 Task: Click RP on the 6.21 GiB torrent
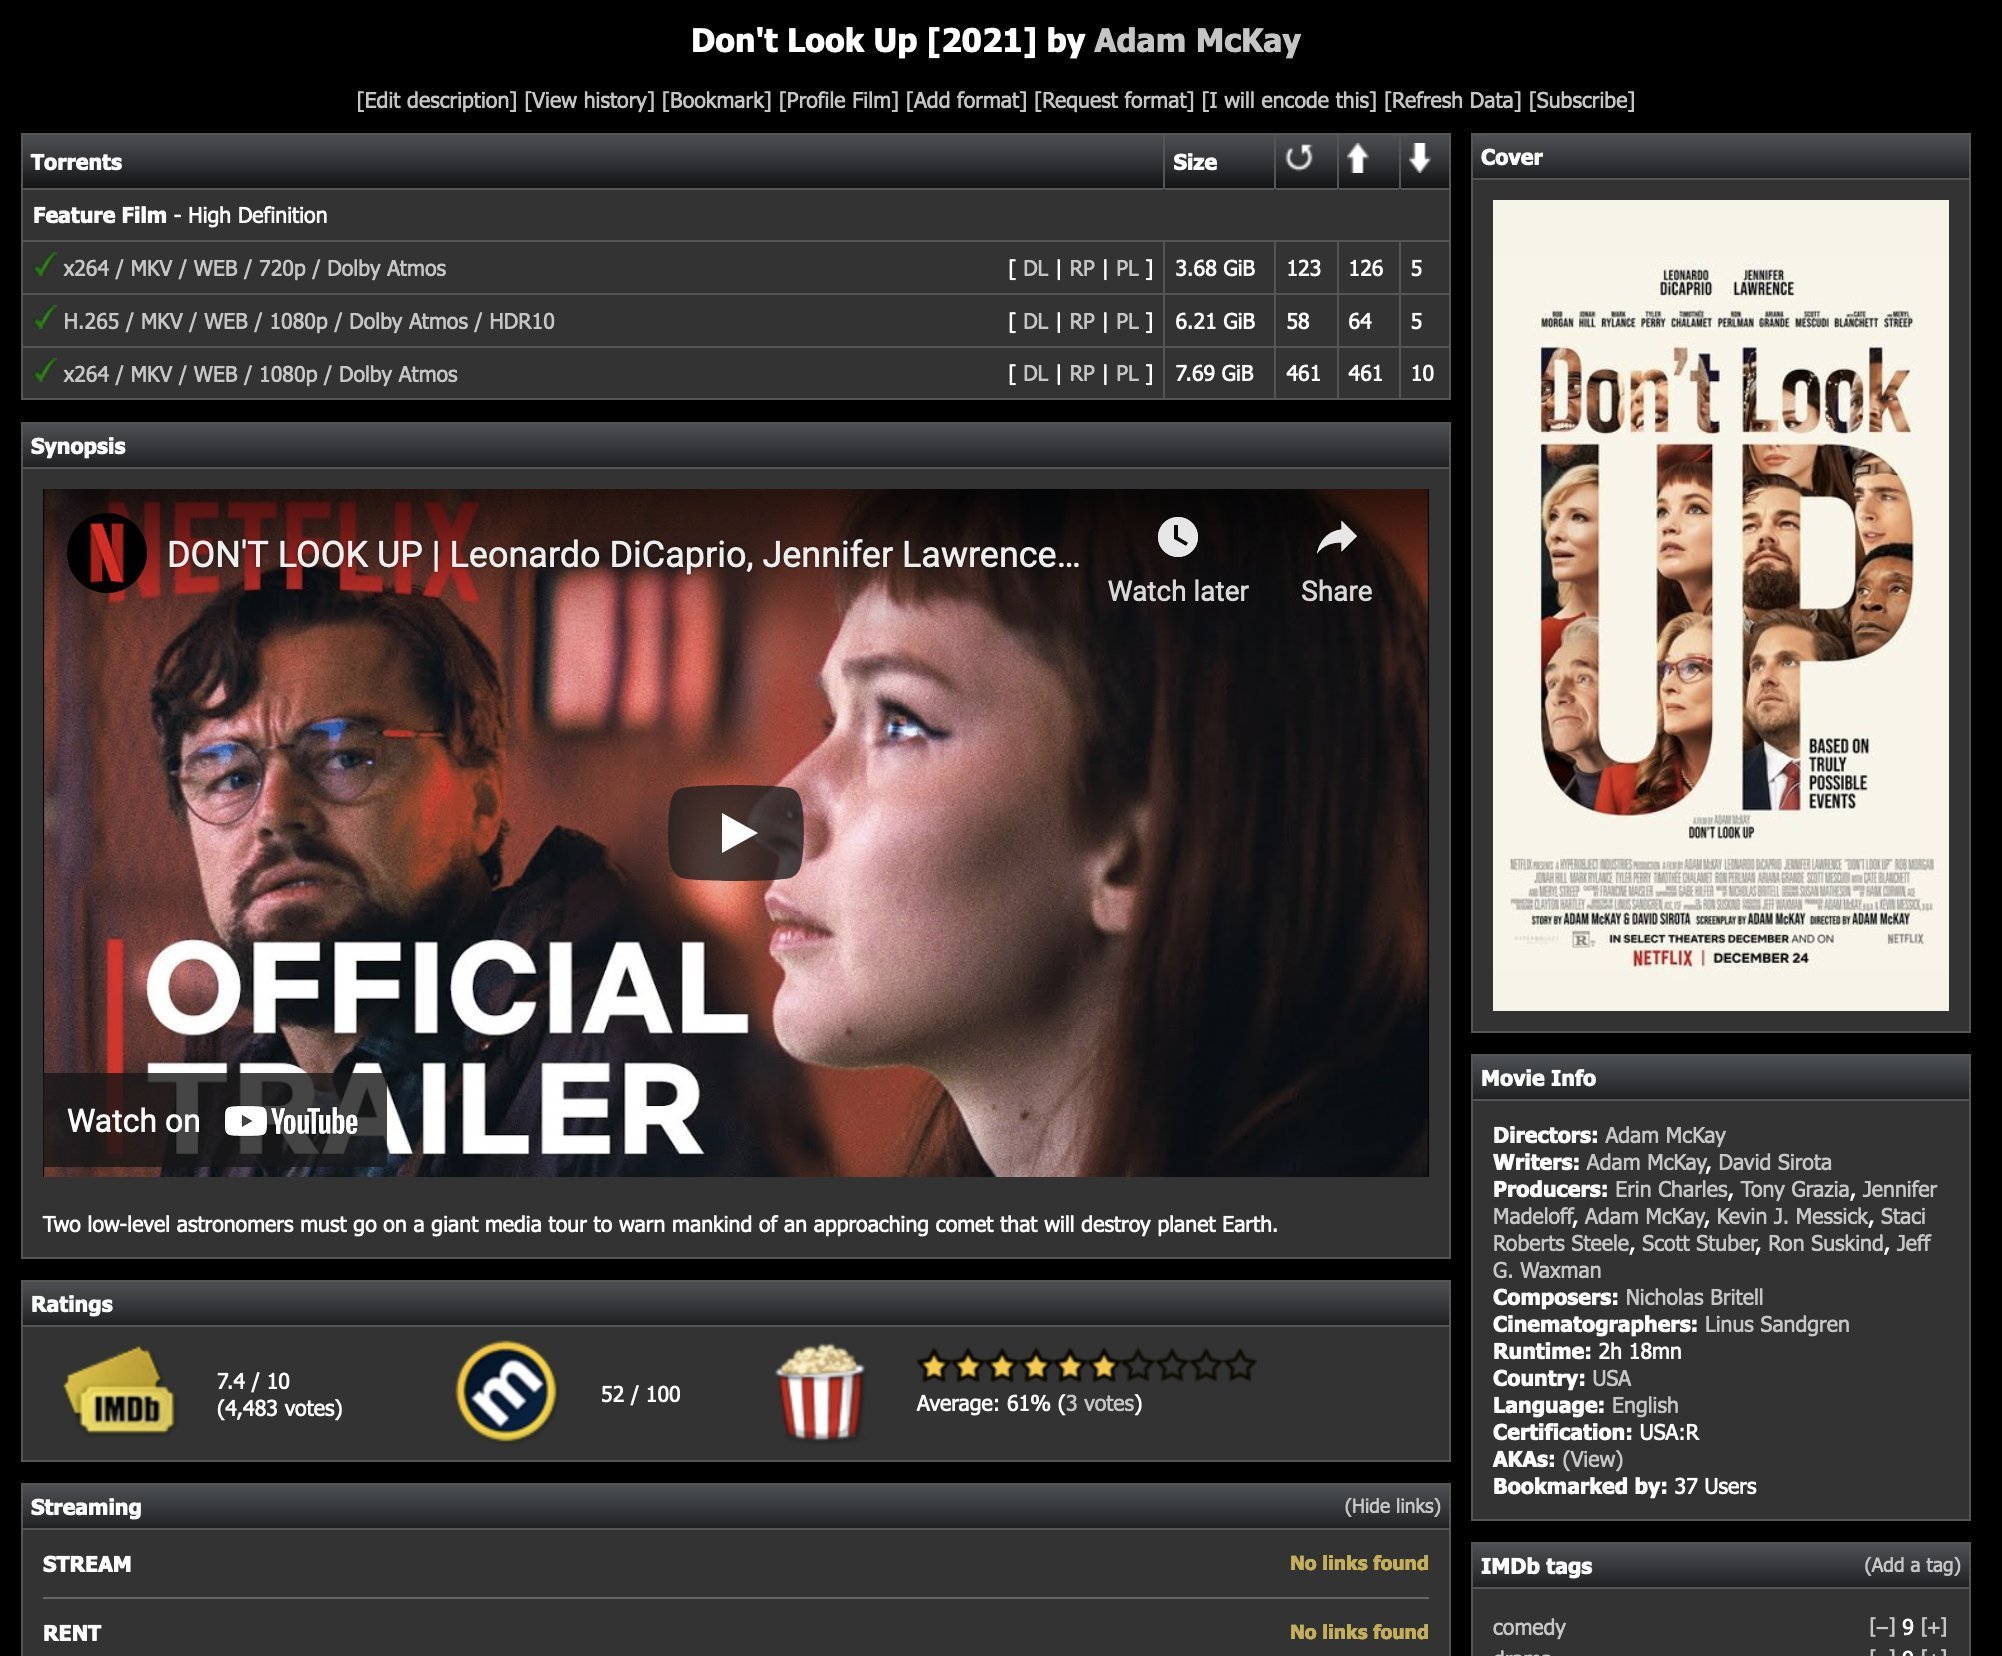point(1082,321)
